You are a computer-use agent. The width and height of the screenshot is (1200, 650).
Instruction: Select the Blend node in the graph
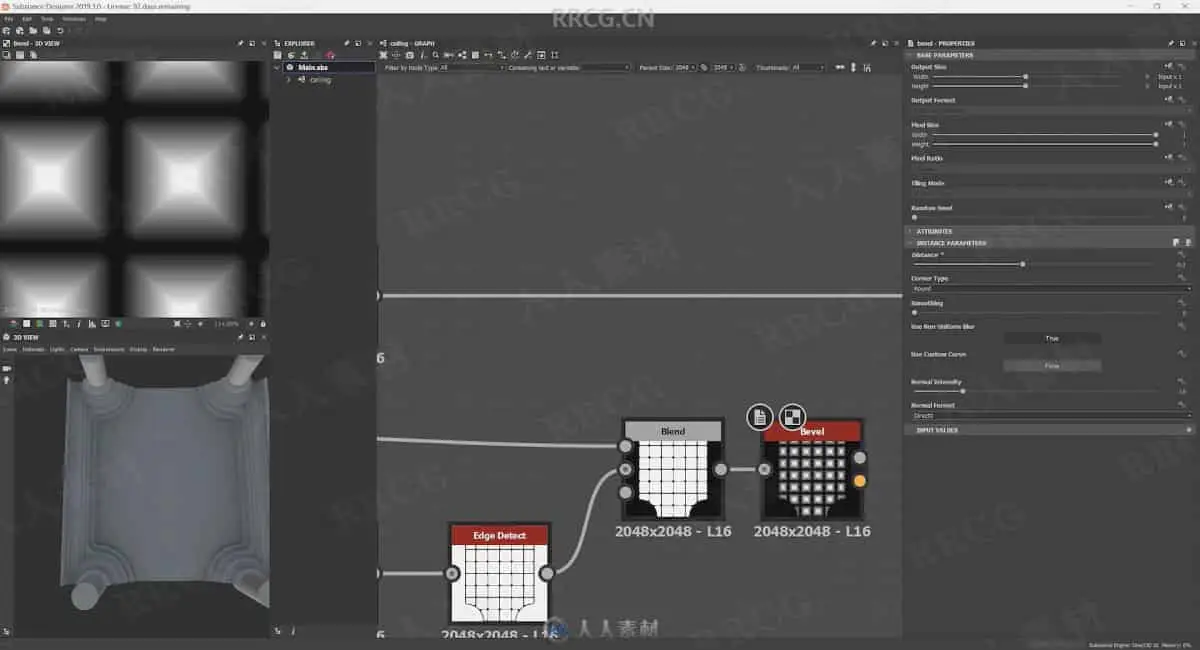(672, 469)
